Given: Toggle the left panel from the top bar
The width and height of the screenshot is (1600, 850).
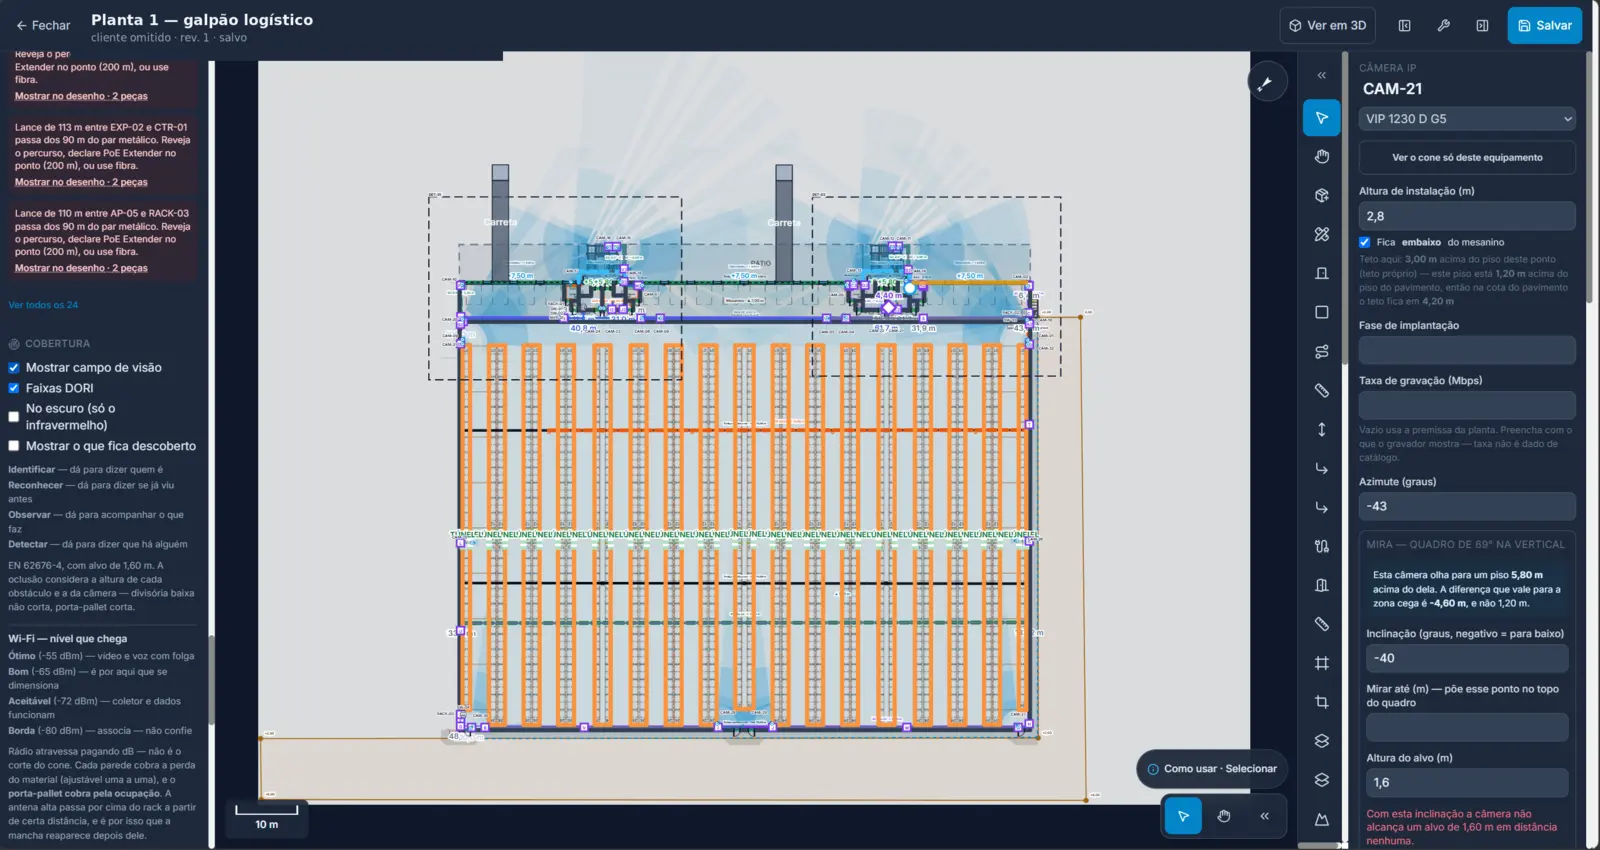Looking at the screenshot, I should coord(1404,26).
